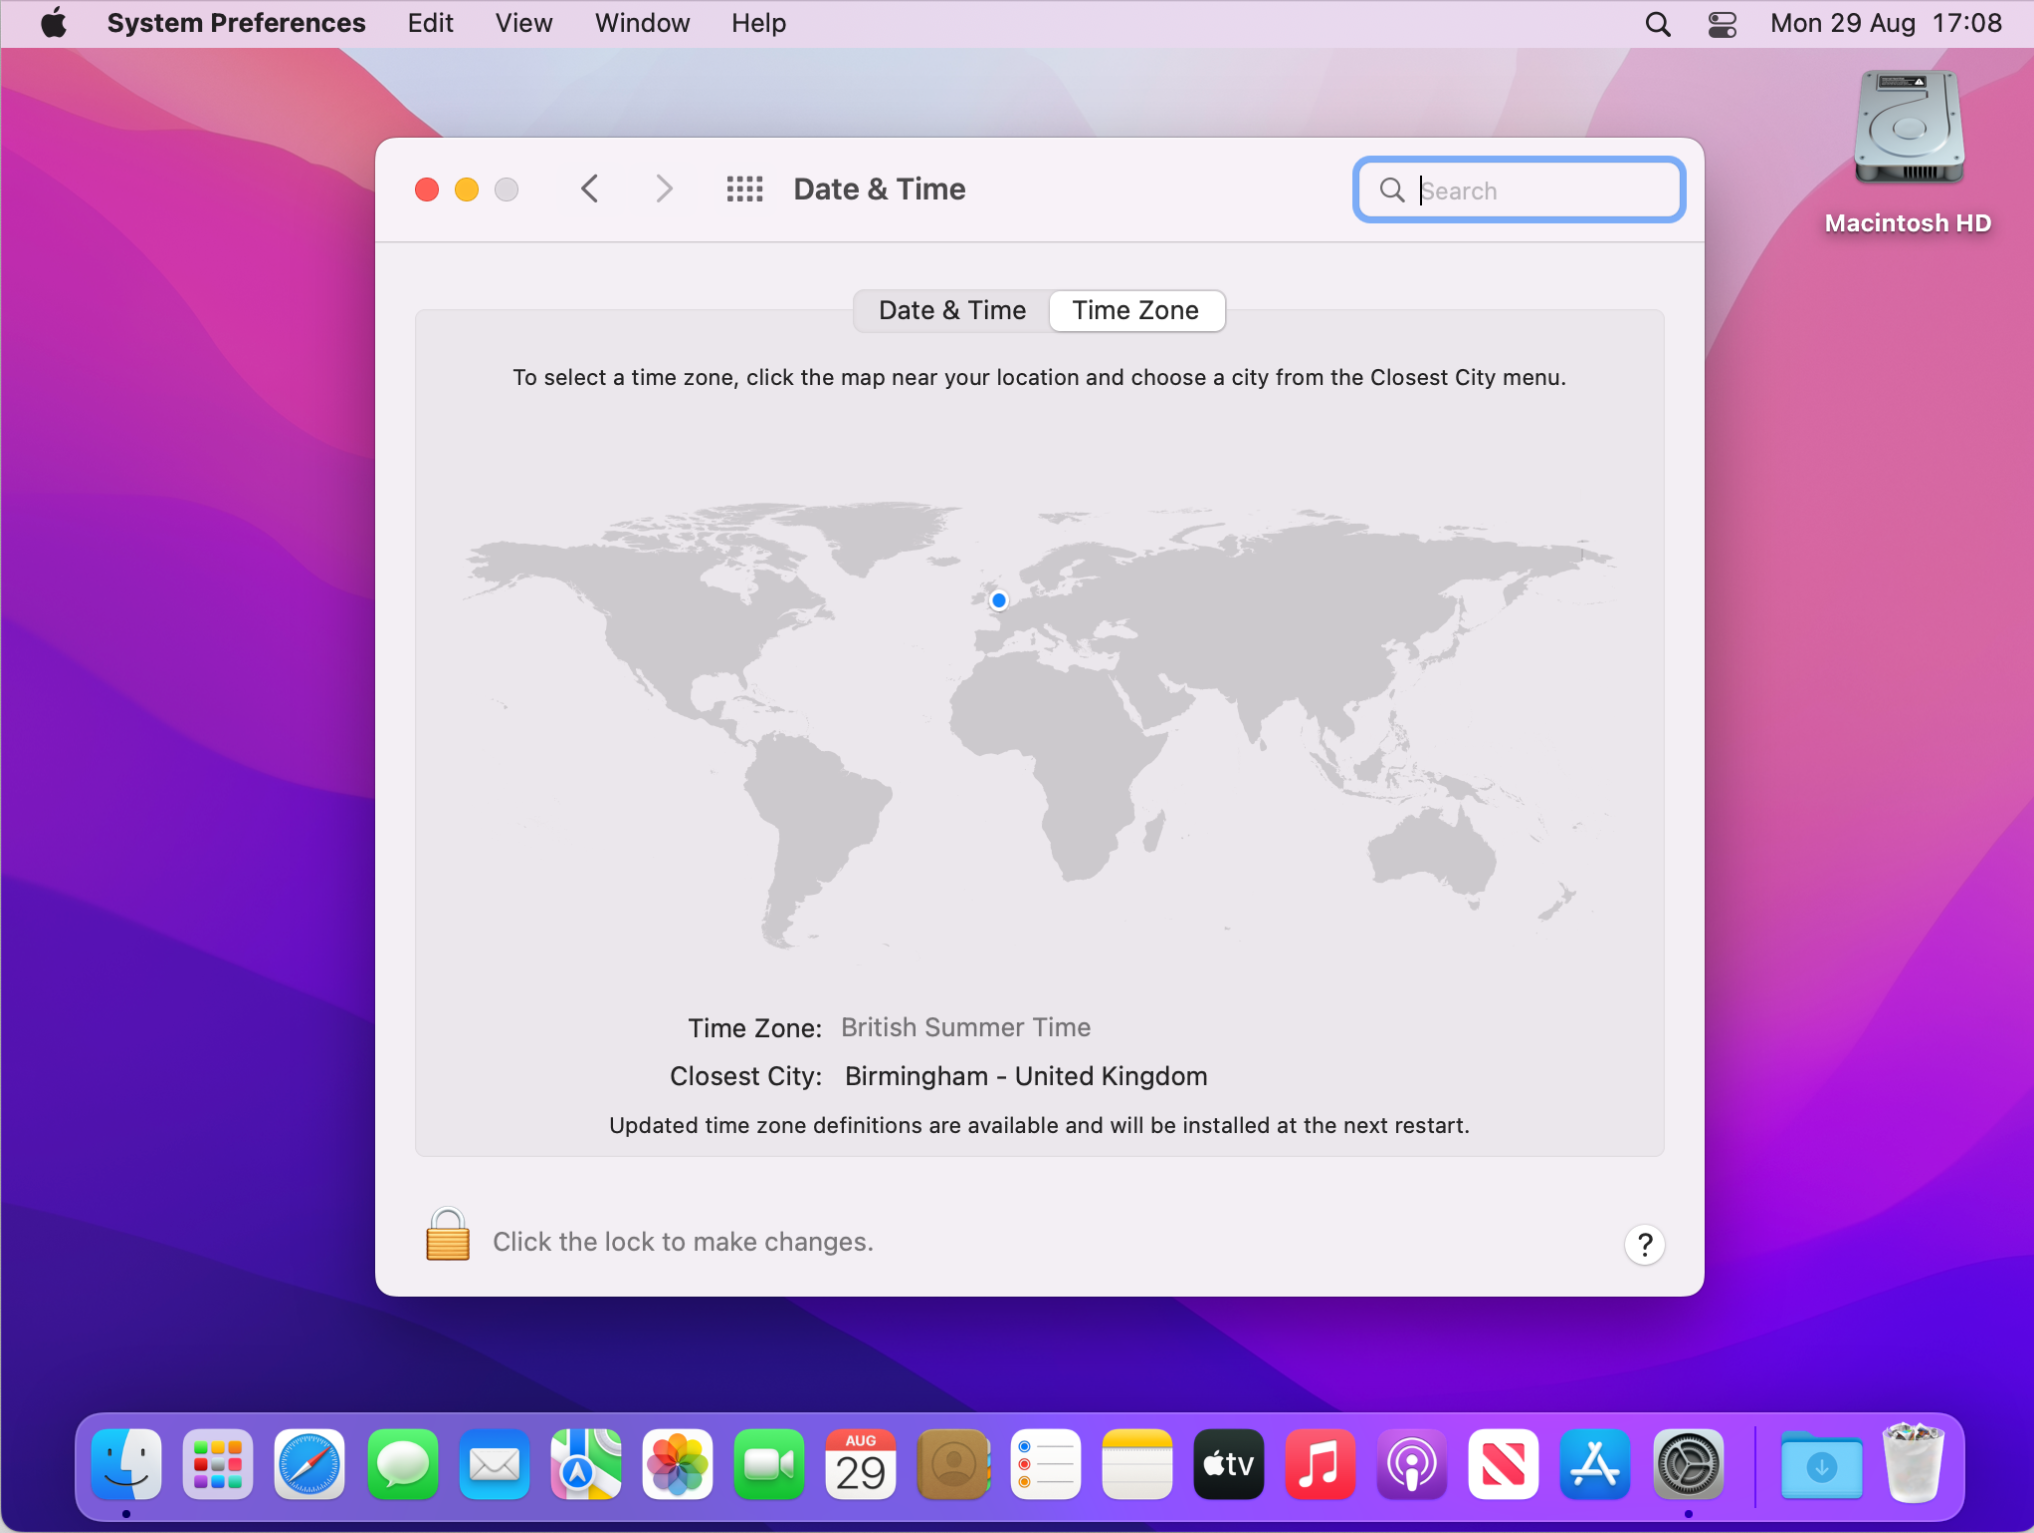
Task: Open Control Centre in menu bar
Action: click(1722, 23)
